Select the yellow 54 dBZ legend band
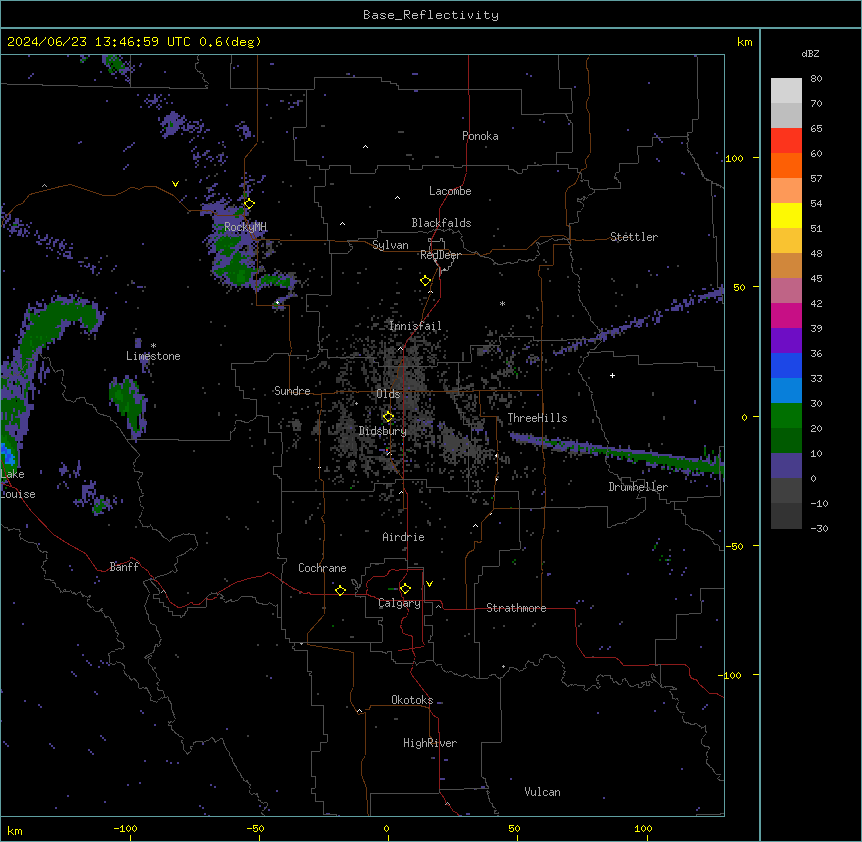The width and height of the screenshot is (862, 842). coord(786,215)
